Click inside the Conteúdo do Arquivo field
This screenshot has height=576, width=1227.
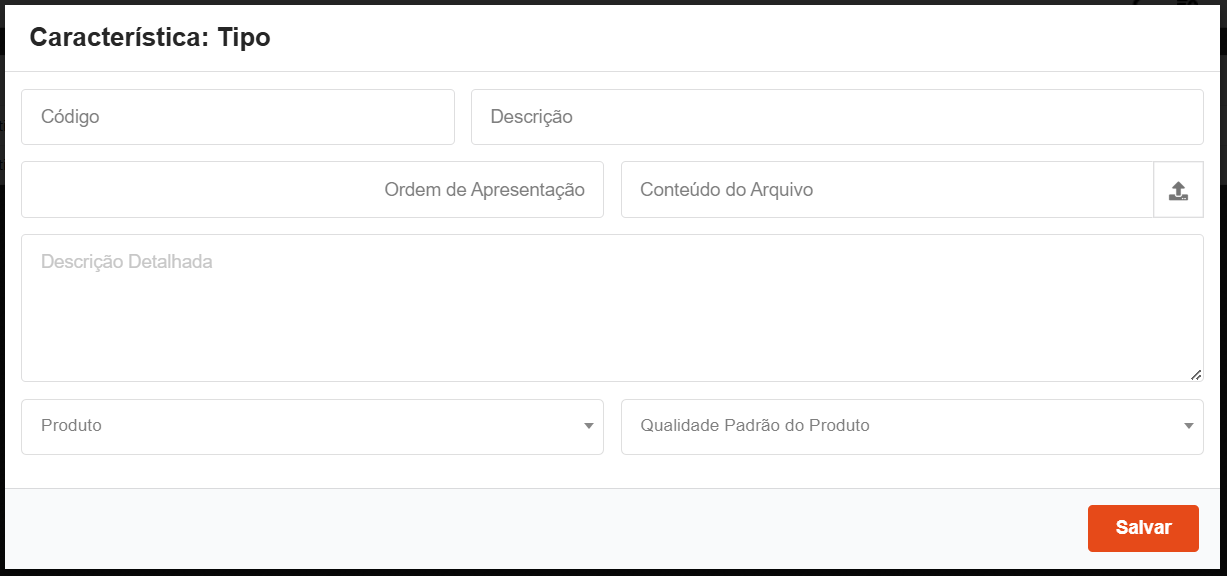tap(890, 189)
